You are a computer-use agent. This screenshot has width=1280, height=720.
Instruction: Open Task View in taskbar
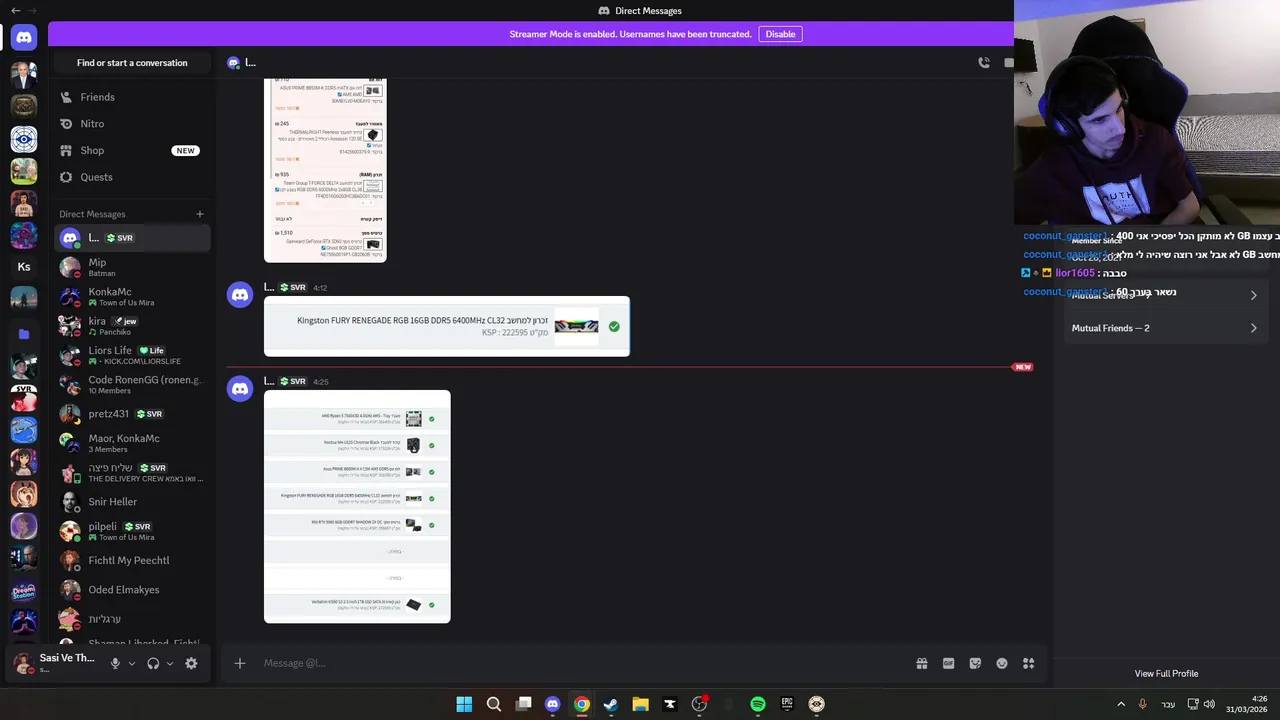[x=523, y=704]
